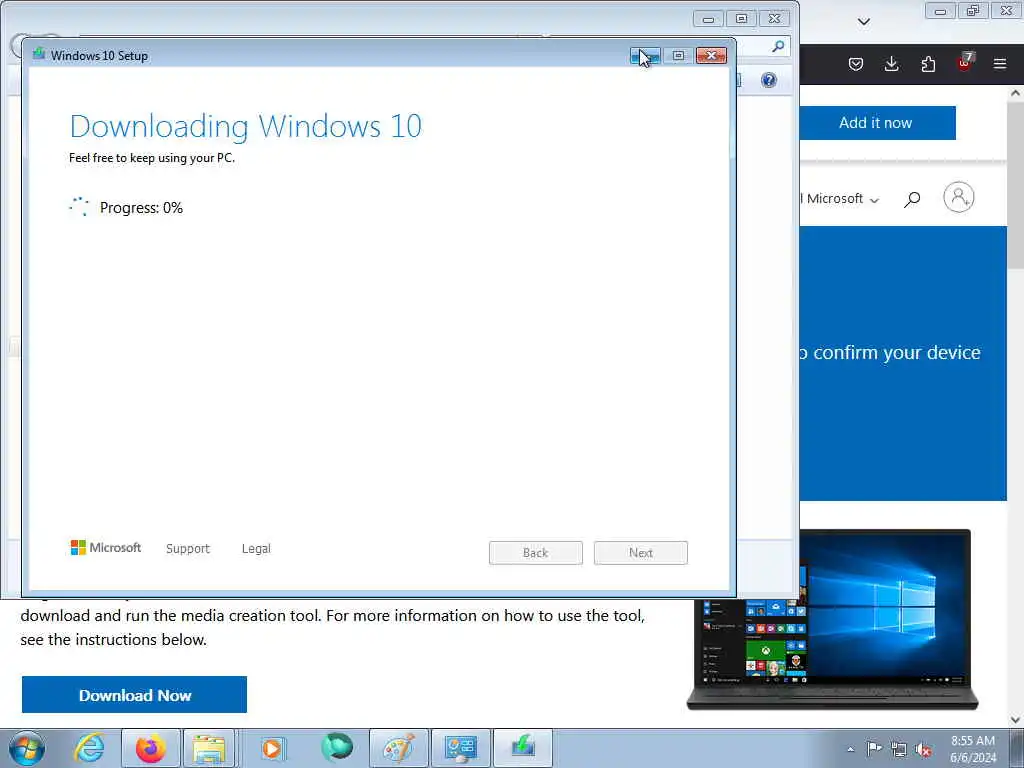Open the Control Panel taskbar item
1024x768 pixels.
click(x=460, y=748)
